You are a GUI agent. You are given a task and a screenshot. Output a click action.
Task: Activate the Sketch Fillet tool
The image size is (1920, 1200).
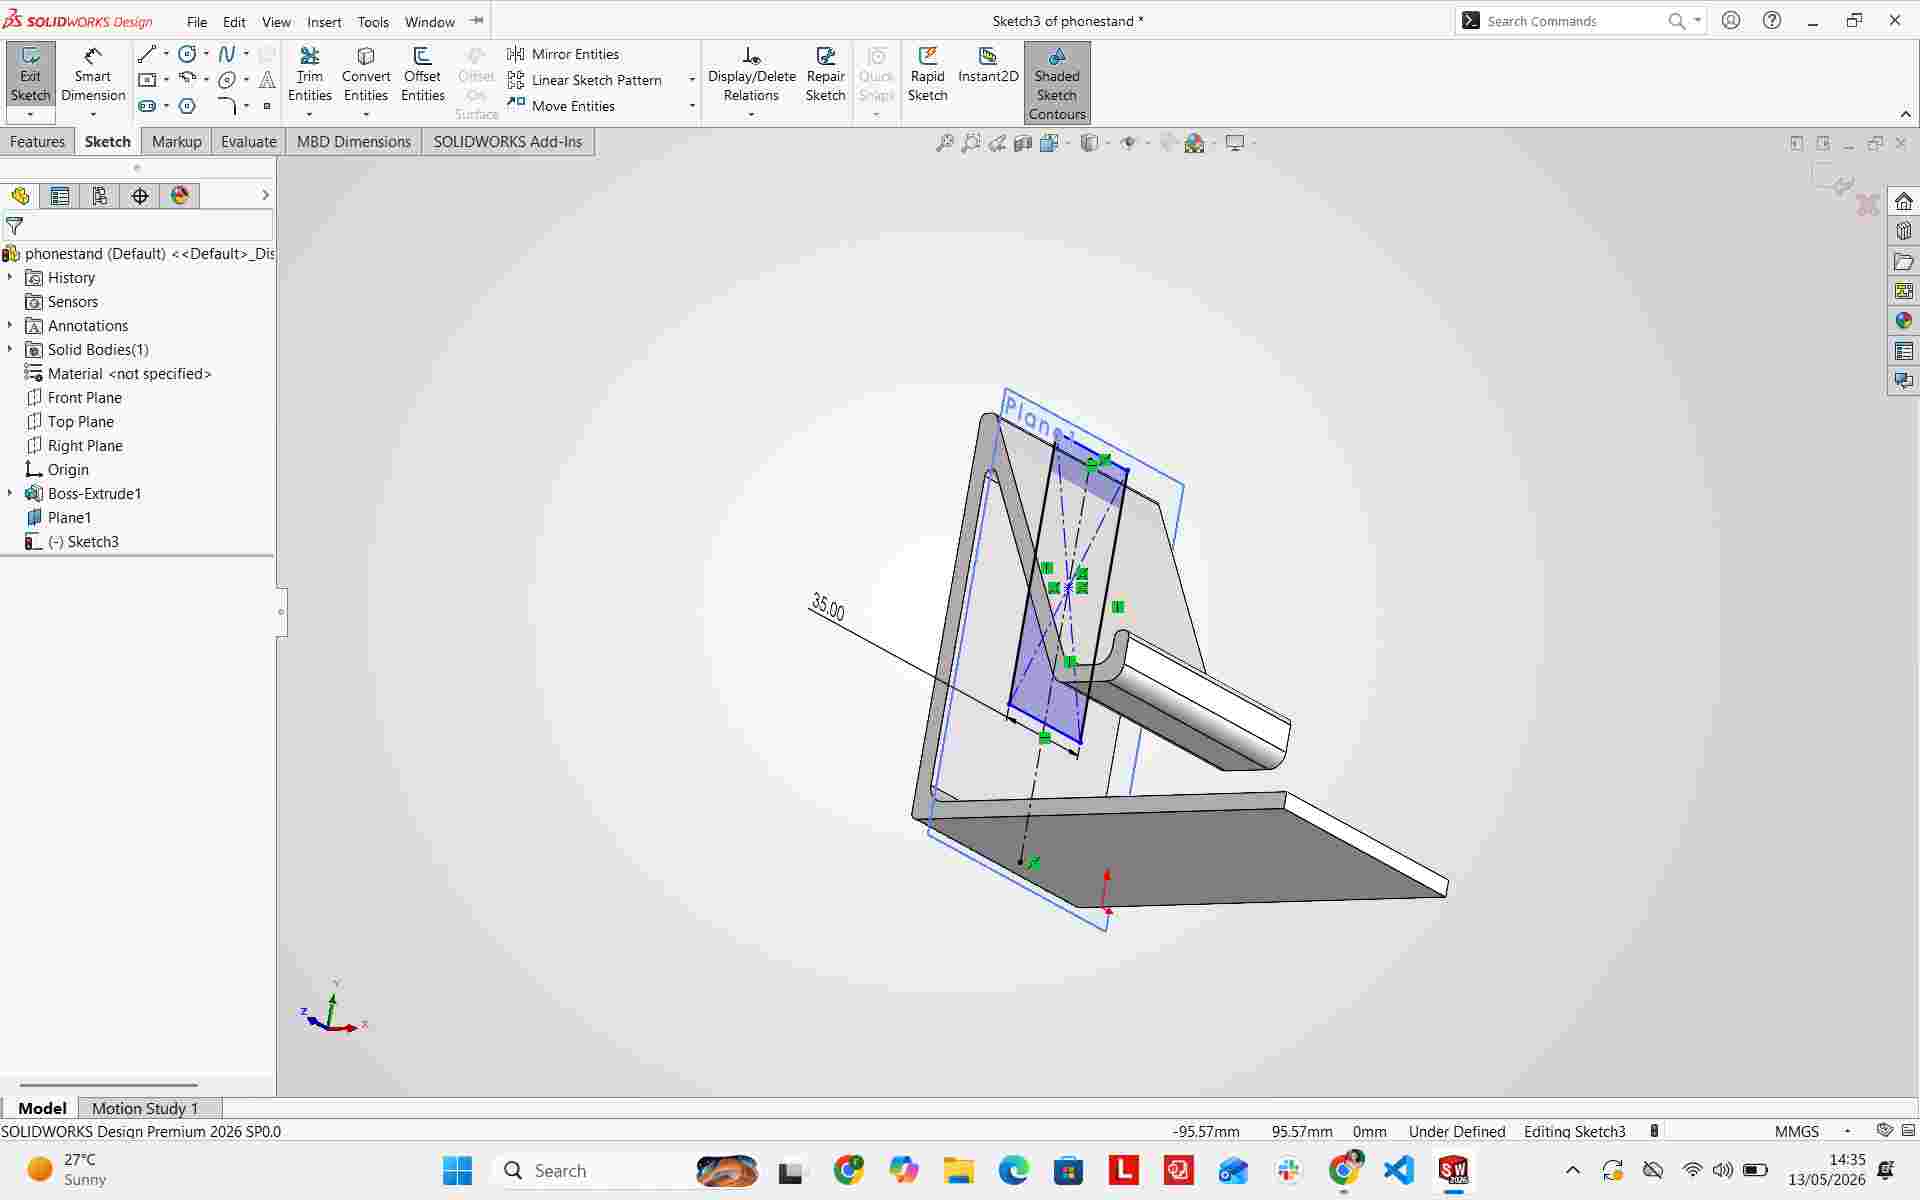(227, 106)
